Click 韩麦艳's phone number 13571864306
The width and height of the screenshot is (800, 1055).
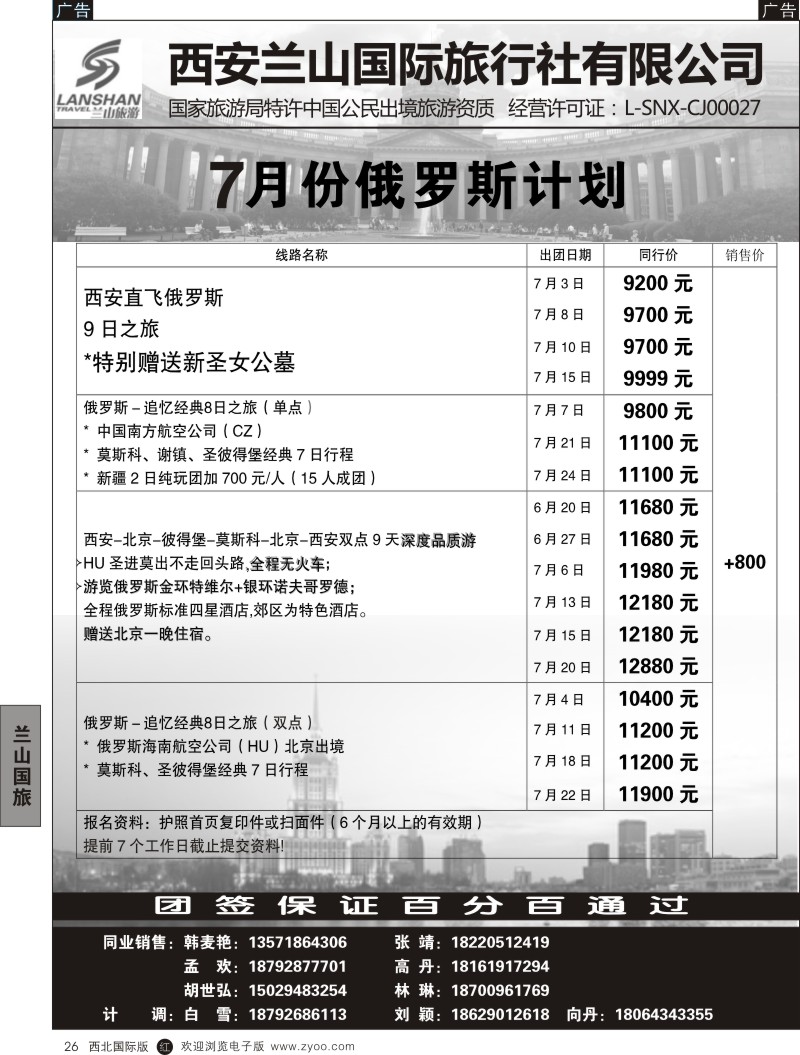pos(298,943)
